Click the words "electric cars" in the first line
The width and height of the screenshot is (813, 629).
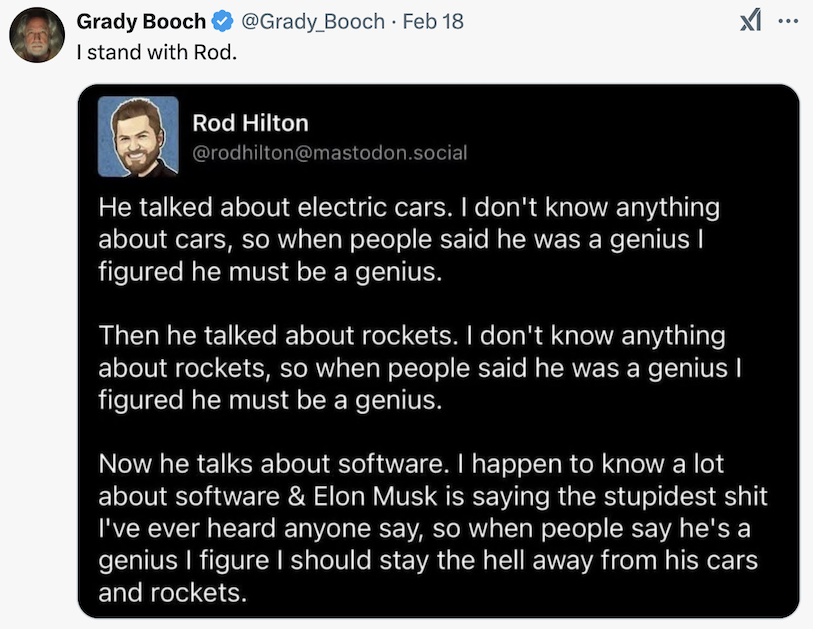[384, 208]
